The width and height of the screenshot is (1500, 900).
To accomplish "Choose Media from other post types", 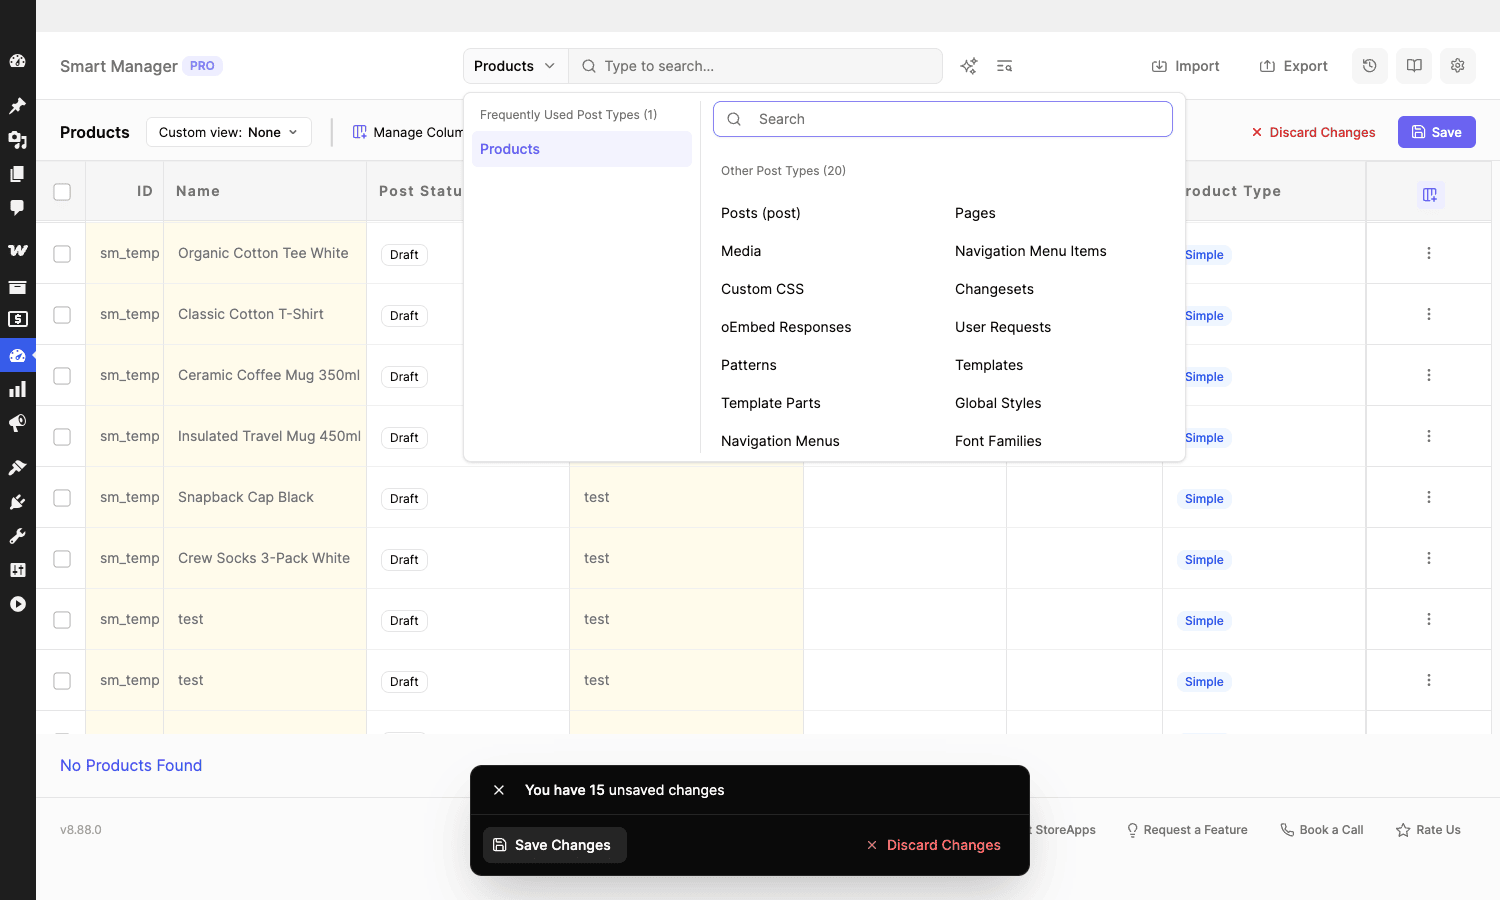I will 741,251.
